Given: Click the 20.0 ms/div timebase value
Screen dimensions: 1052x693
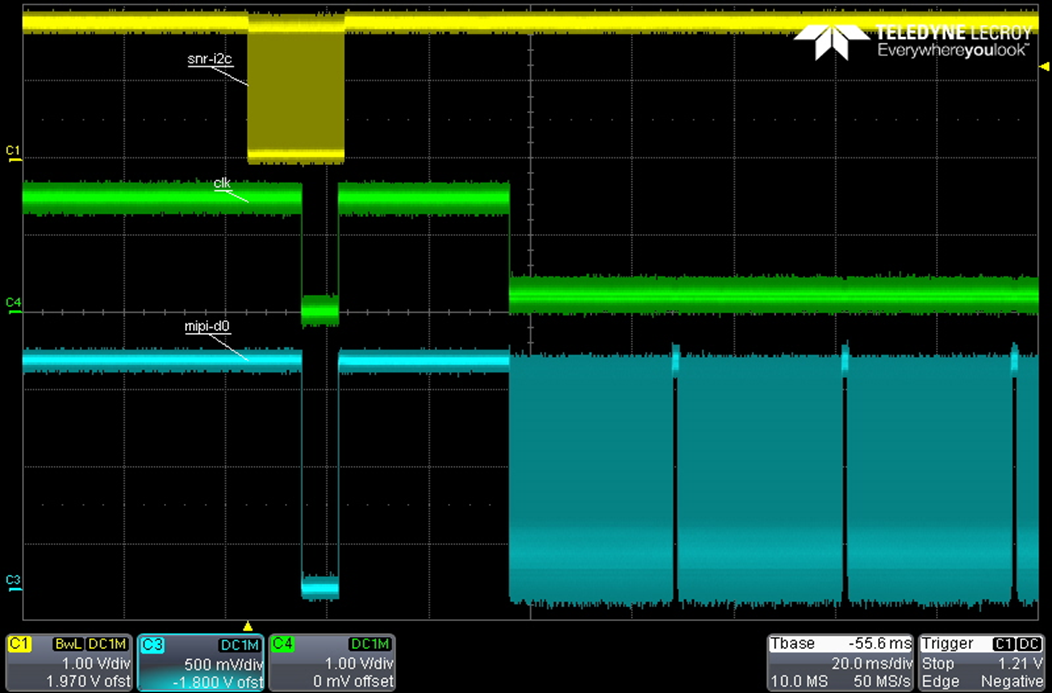Looking at the screenshot, I should click(874, 663).
